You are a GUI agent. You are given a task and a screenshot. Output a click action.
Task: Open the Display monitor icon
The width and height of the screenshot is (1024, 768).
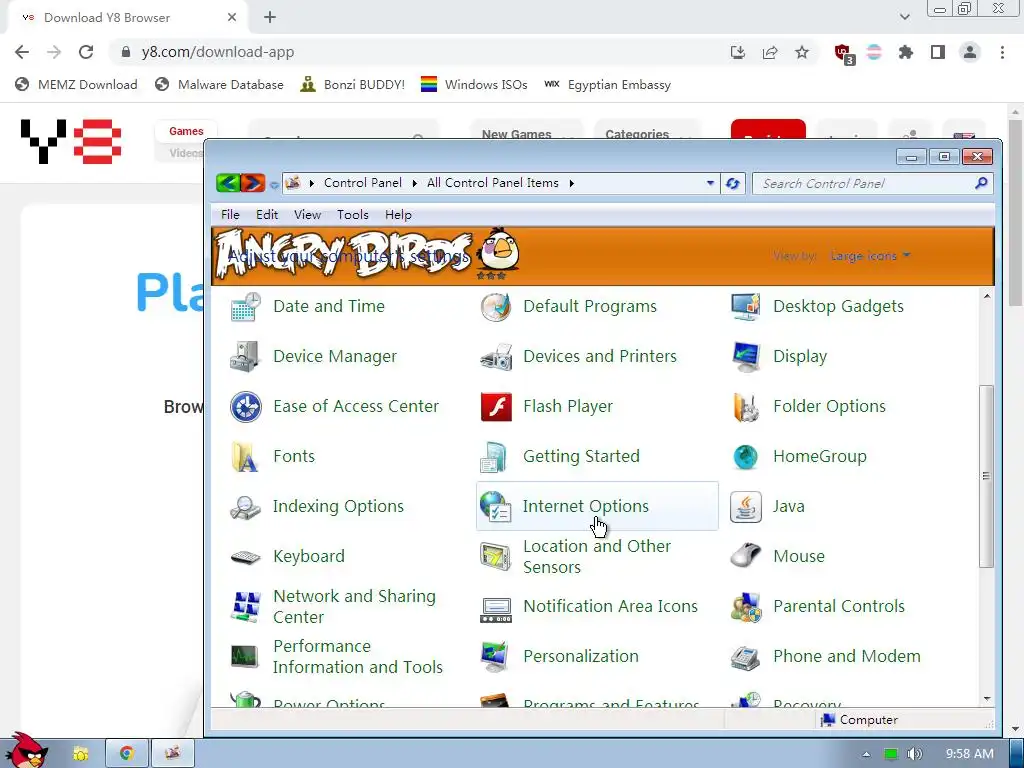[746, 356]
